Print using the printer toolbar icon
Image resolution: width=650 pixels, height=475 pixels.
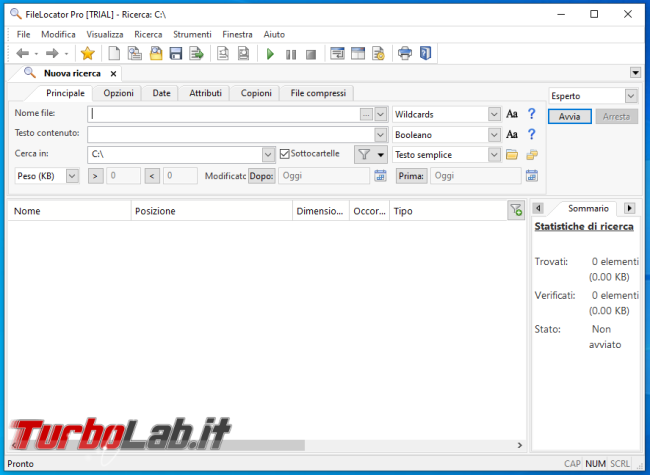405,53
